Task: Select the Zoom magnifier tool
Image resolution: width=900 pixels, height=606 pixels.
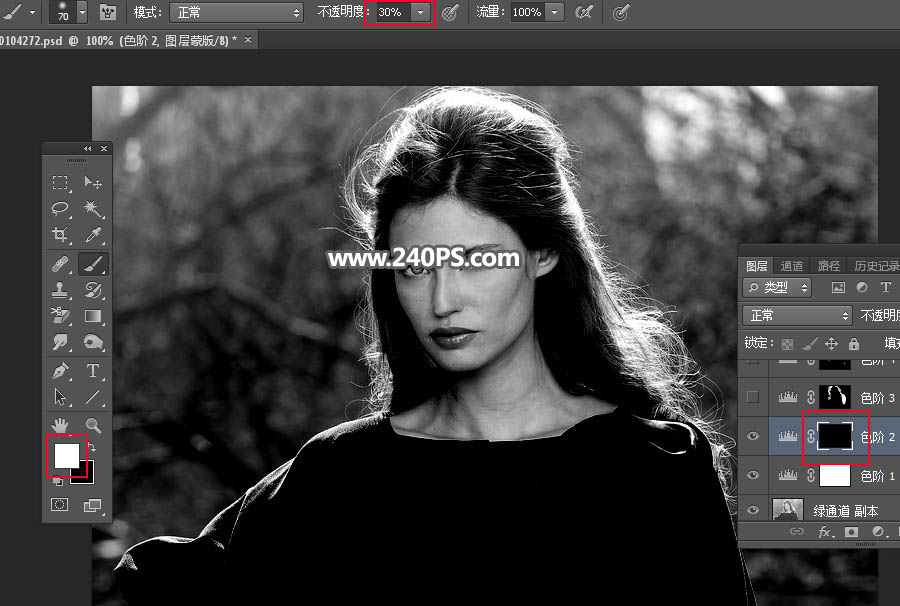Action: point(93,425)
